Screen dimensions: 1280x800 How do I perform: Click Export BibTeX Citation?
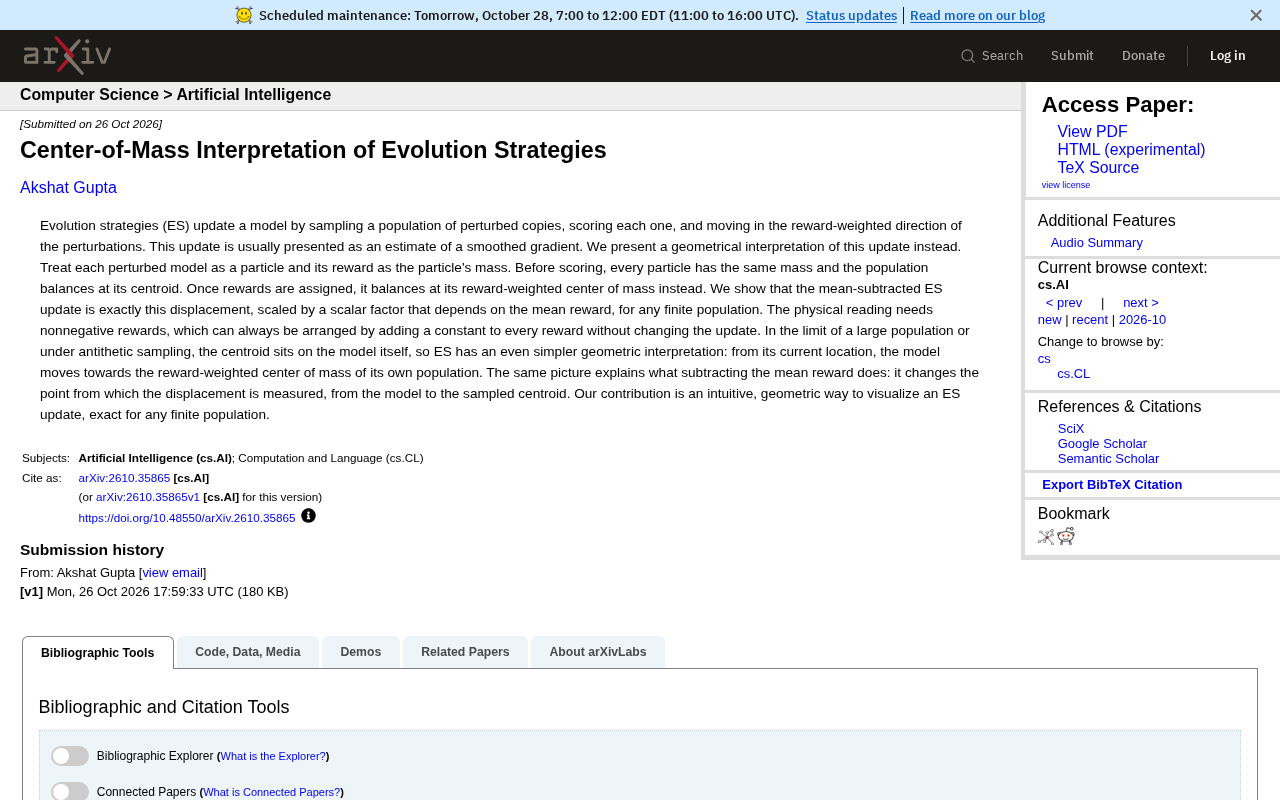tap(1112, 485)
